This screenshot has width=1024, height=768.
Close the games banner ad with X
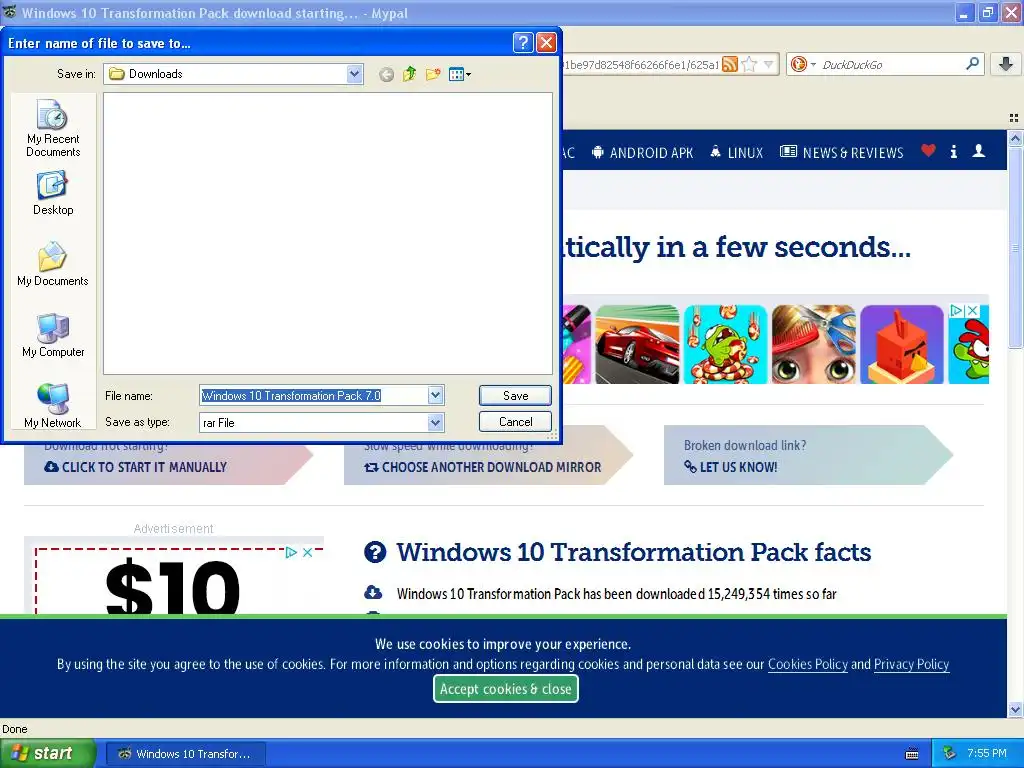(x=972, y=311)
